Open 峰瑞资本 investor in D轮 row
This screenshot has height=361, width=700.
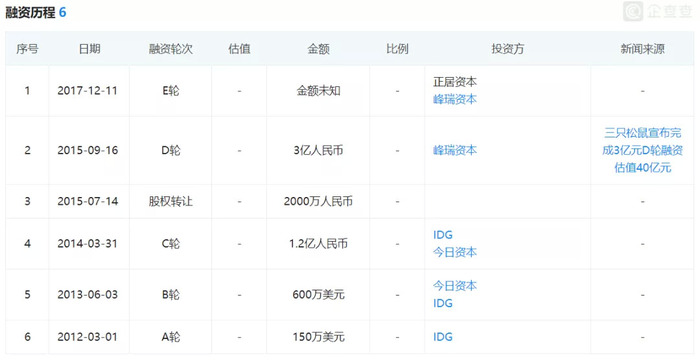454,150
